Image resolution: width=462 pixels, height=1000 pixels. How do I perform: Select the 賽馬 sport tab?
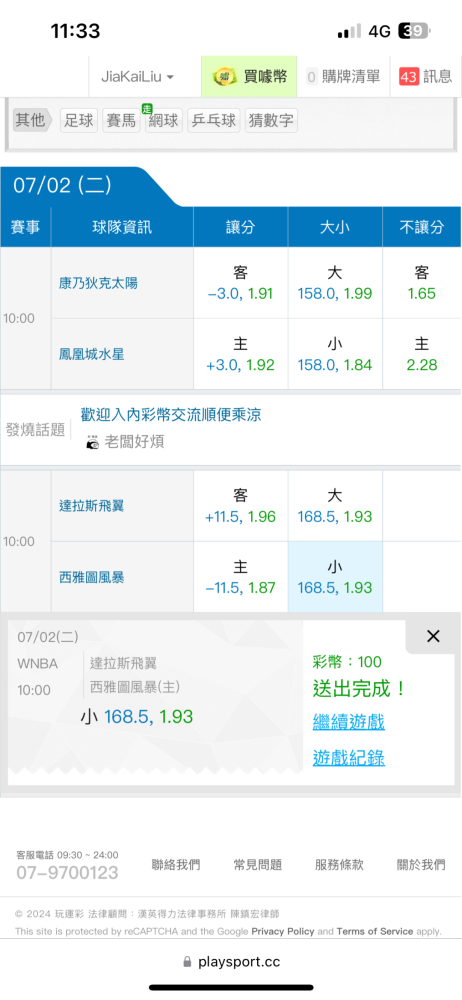tap(121, 121)
